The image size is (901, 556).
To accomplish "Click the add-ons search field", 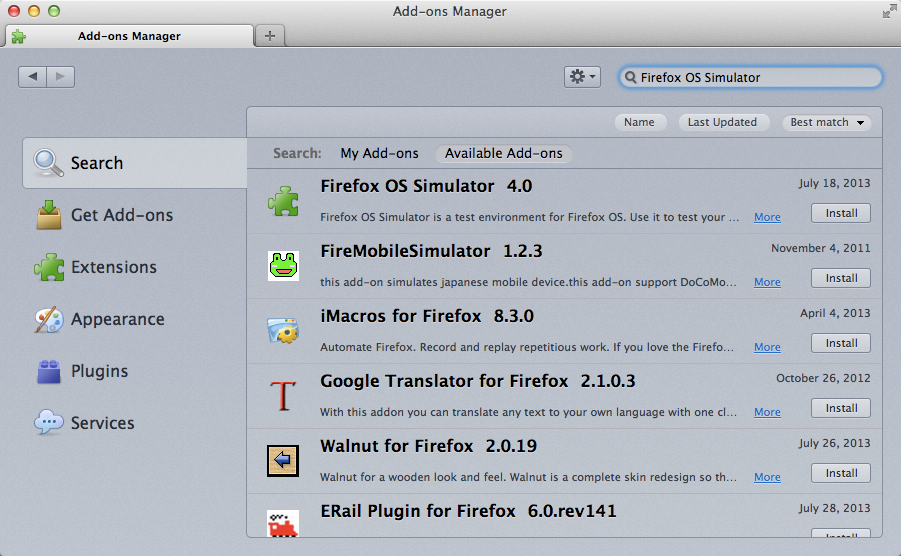I will tap(755, 77).
